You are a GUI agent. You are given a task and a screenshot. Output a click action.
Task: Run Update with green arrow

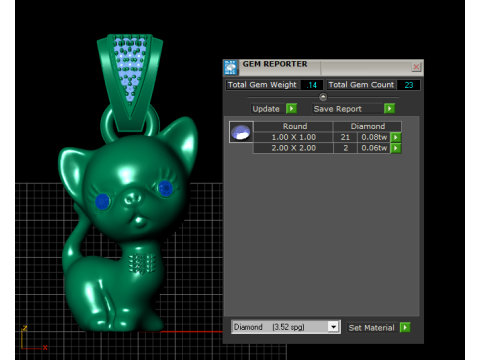click(x=291, y=109)
